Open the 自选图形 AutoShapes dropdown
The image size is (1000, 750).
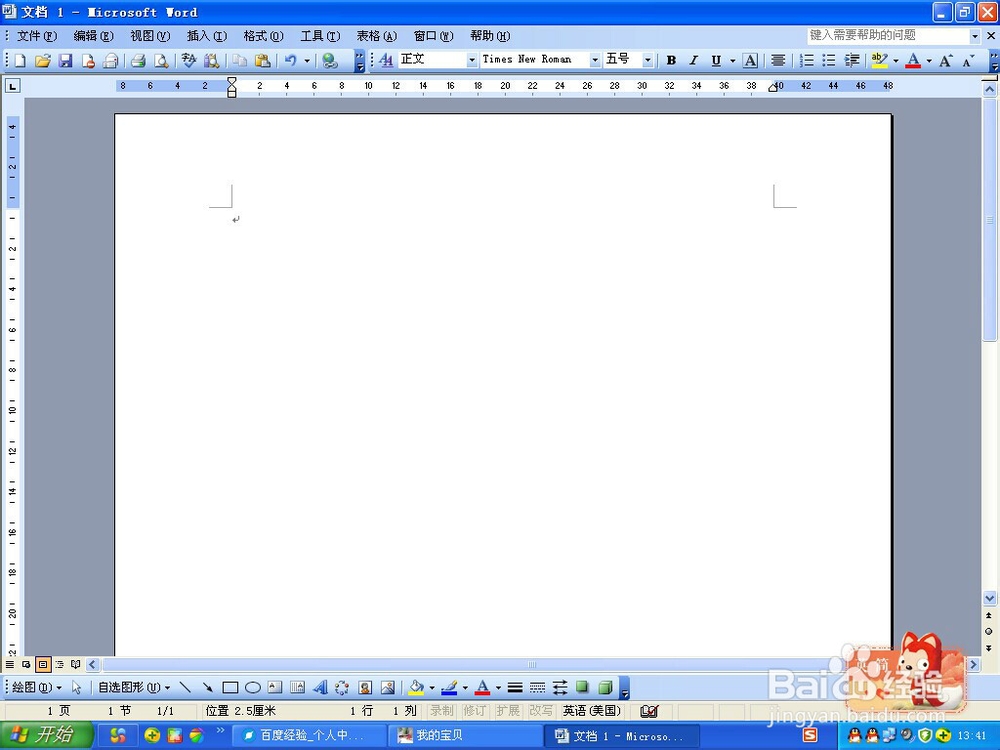[134, 687]
